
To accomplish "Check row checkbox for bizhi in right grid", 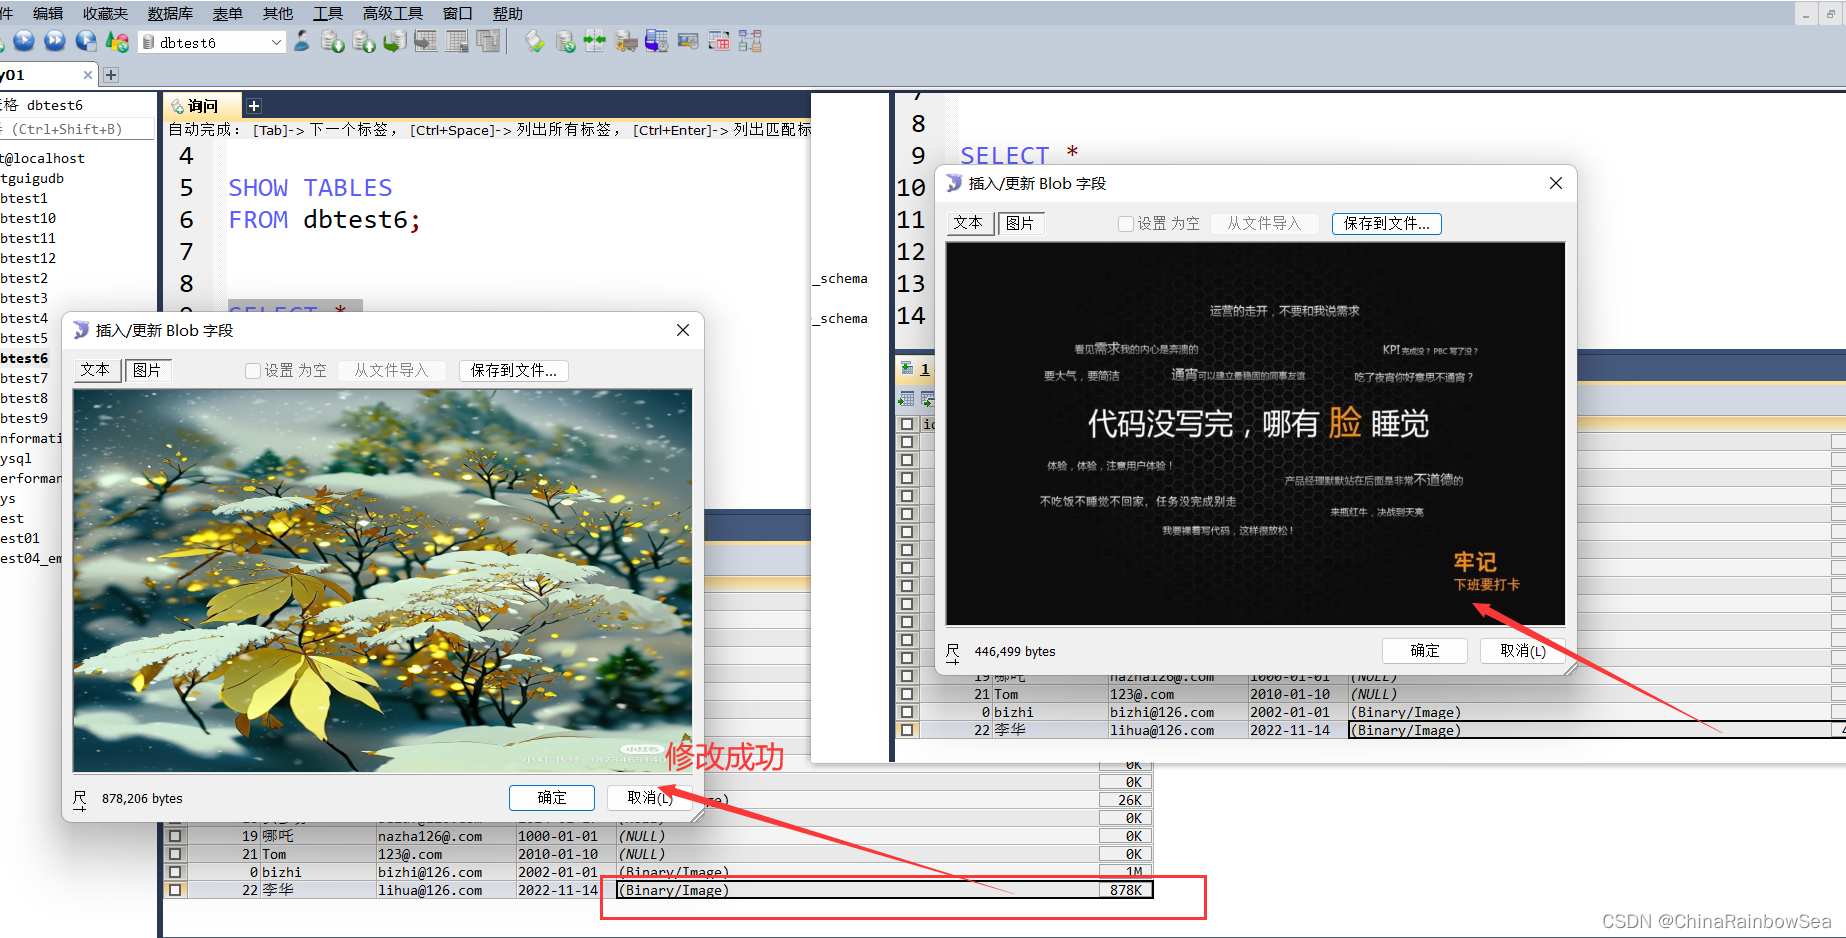I will coord(907,712).
